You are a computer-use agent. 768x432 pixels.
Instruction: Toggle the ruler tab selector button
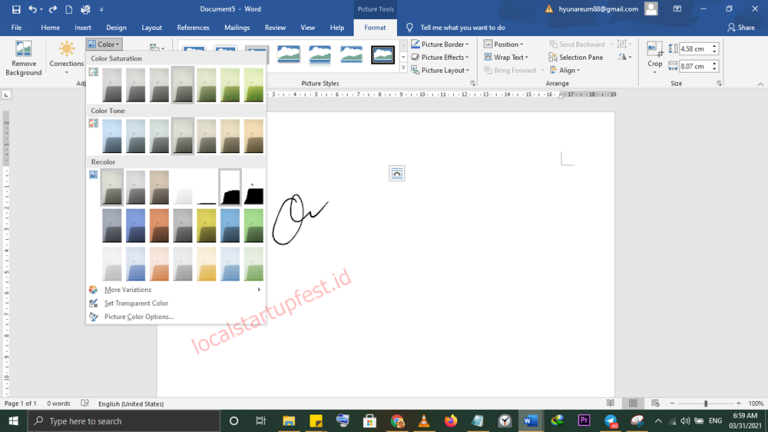[6, 95]
